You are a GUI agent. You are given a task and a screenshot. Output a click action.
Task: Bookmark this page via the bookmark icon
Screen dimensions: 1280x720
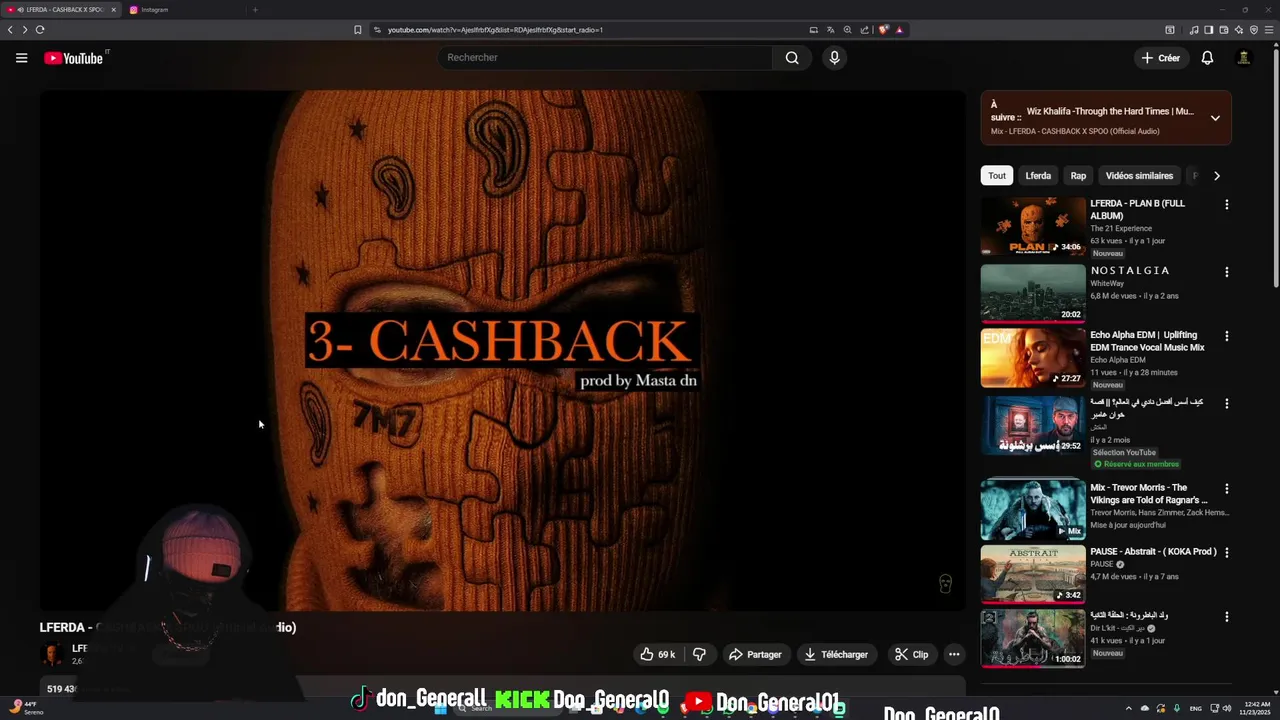357,30
